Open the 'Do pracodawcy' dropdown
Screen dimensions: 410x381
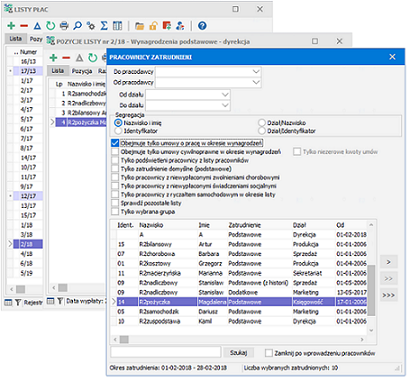256,72
